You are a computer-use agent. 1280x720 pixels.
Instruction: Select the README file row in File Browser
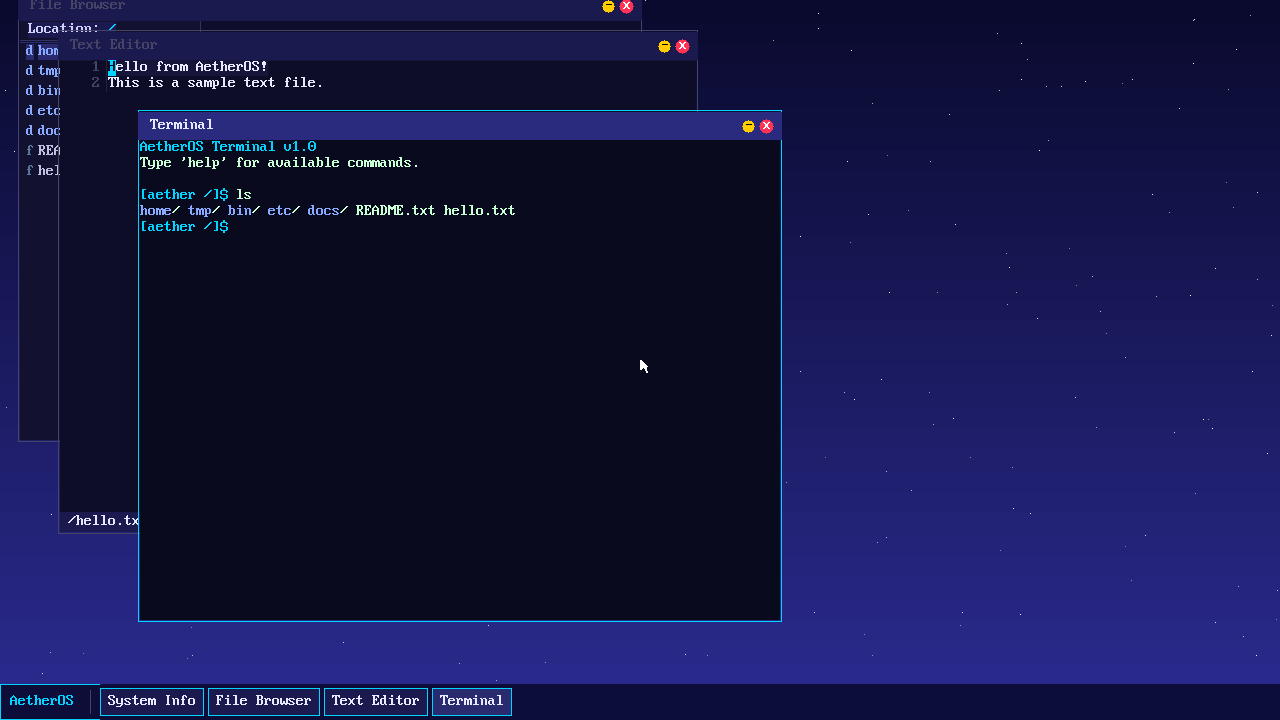tap(40, 151)
